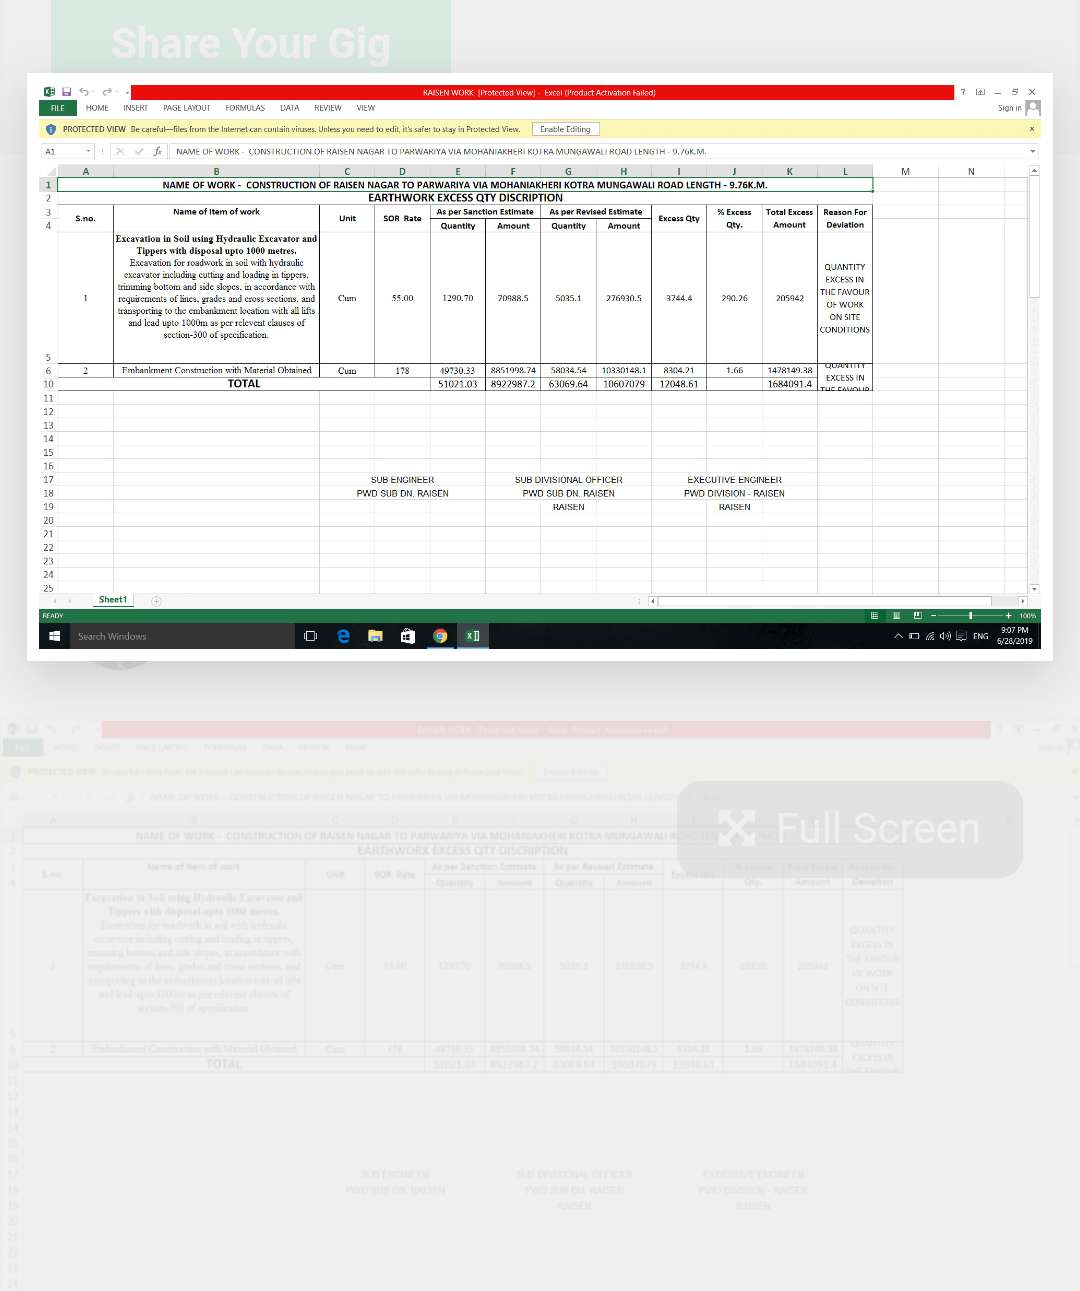This screenshot has width=1080, height=1291.
Task: Open the Quick Access Toolbar customize dropdown
Action: [x=126, y=92]
